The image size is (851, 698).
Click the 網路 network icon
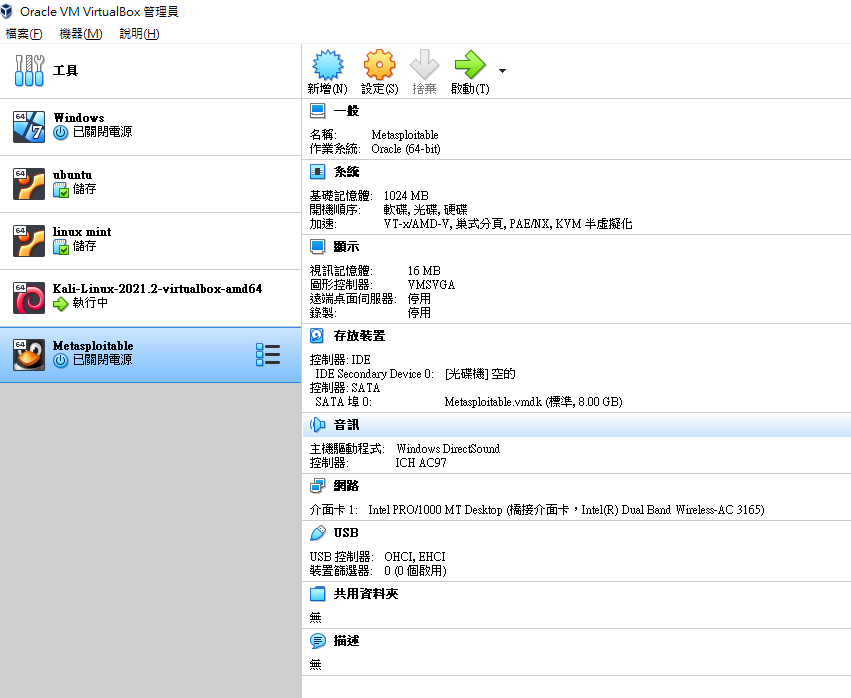(317, 486)
